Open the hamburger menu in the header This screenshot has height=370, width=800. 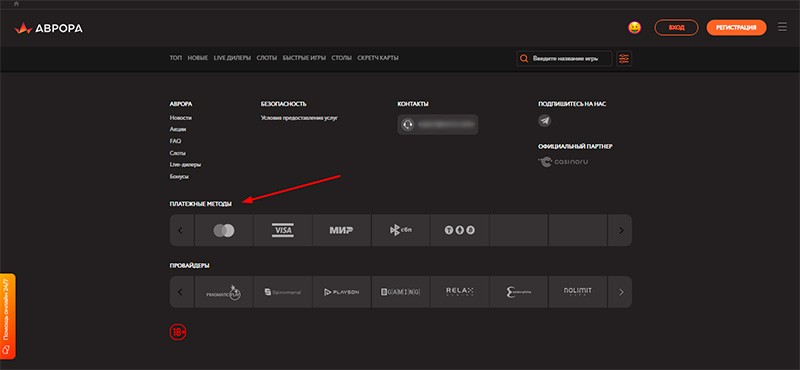[782, 27]
